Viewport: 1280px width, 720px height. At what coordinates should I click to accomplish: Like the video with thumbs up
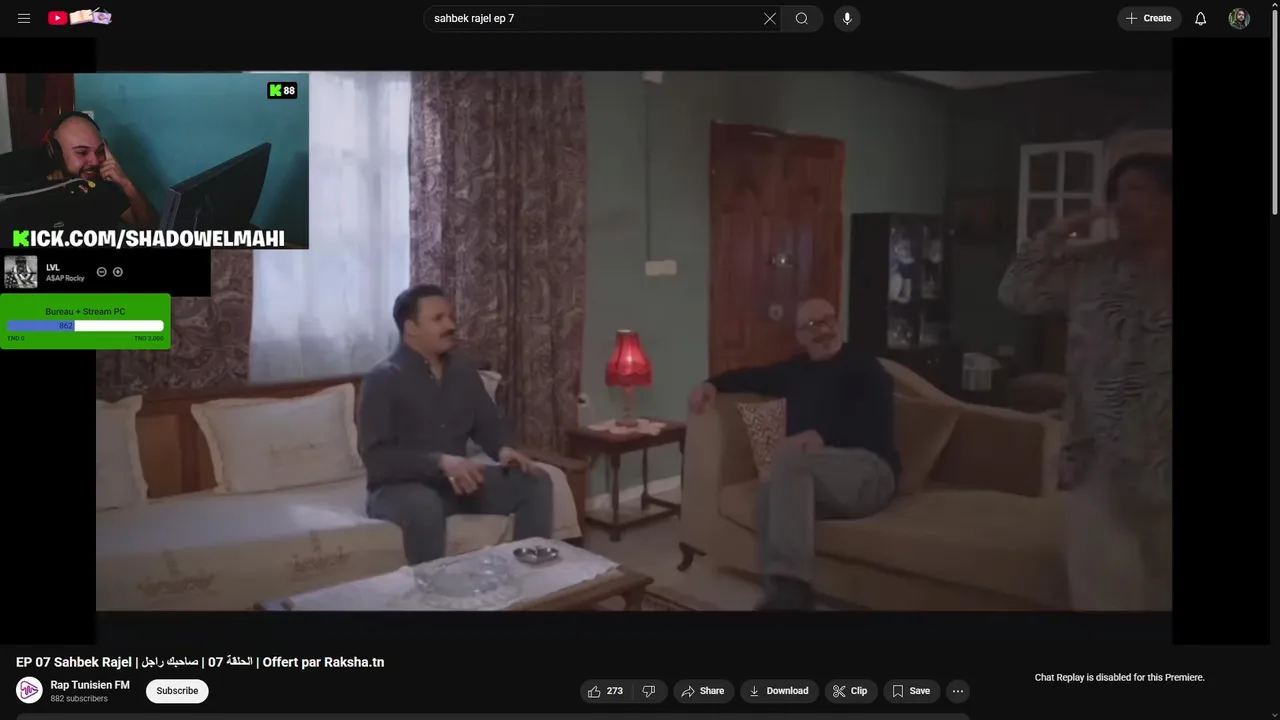605,691
